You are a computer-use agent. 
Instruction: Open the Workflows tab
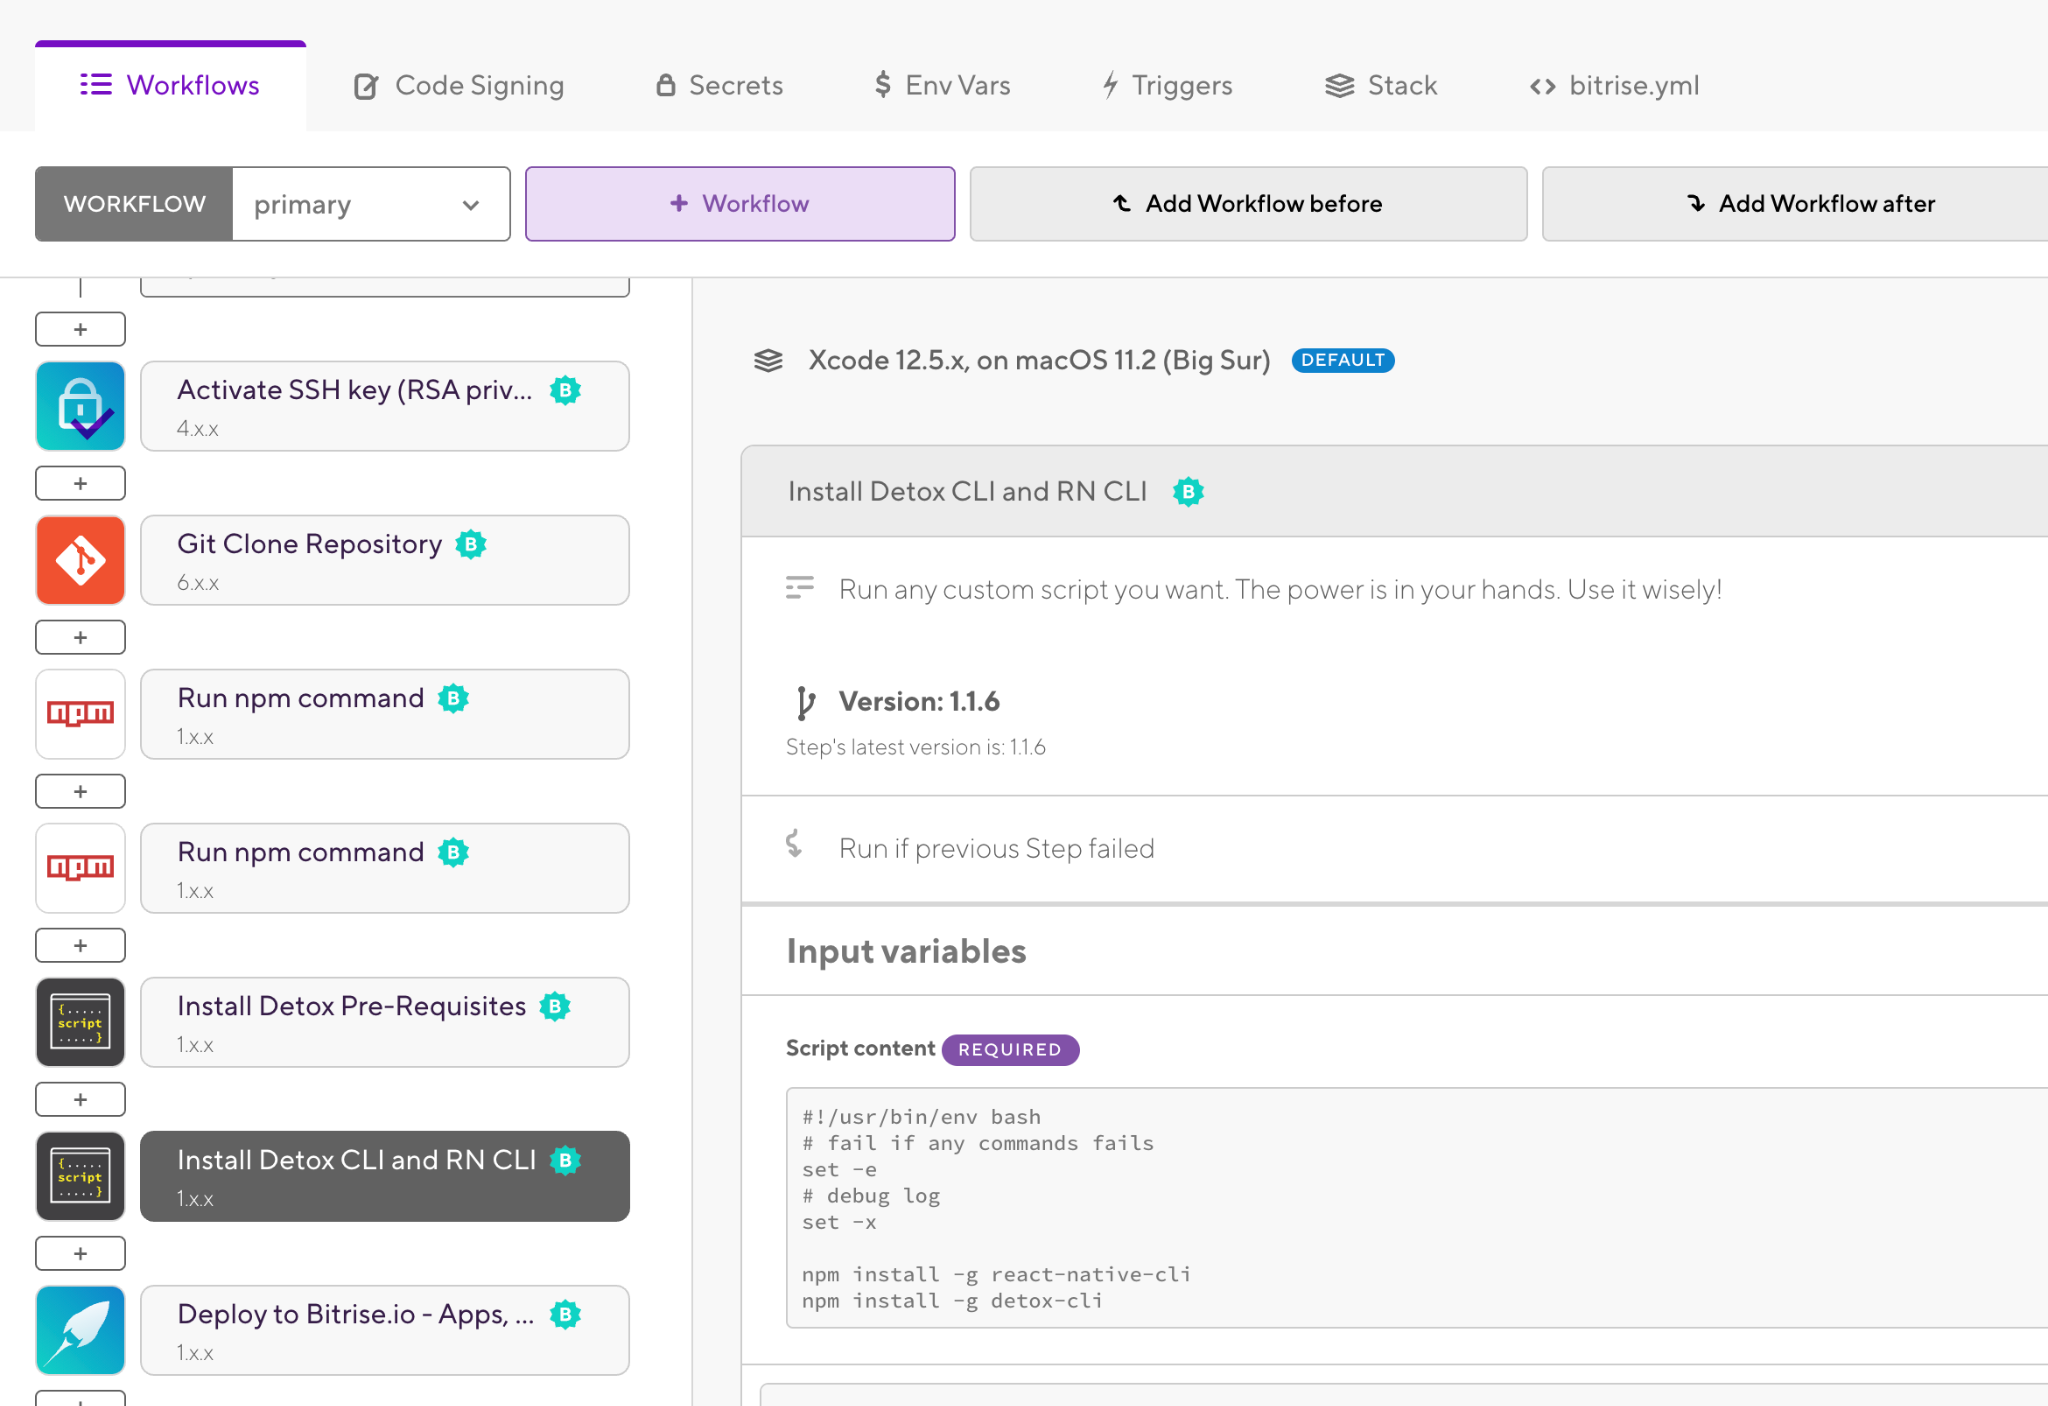pos(170,86)
